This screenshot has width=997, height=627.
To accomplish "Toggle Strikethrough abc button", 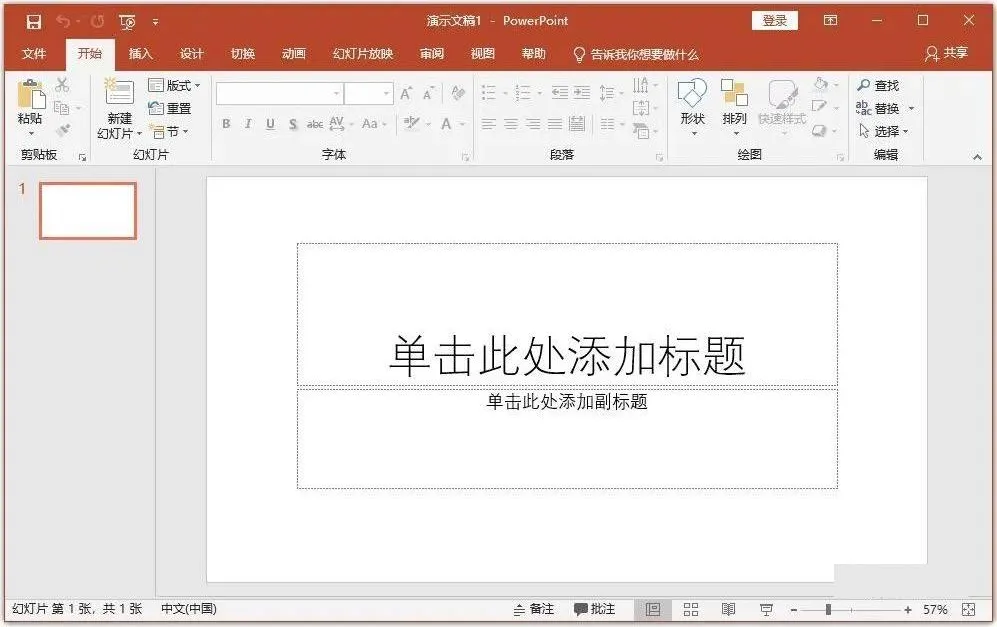I will pyautogui.click(x=315, y=124).
